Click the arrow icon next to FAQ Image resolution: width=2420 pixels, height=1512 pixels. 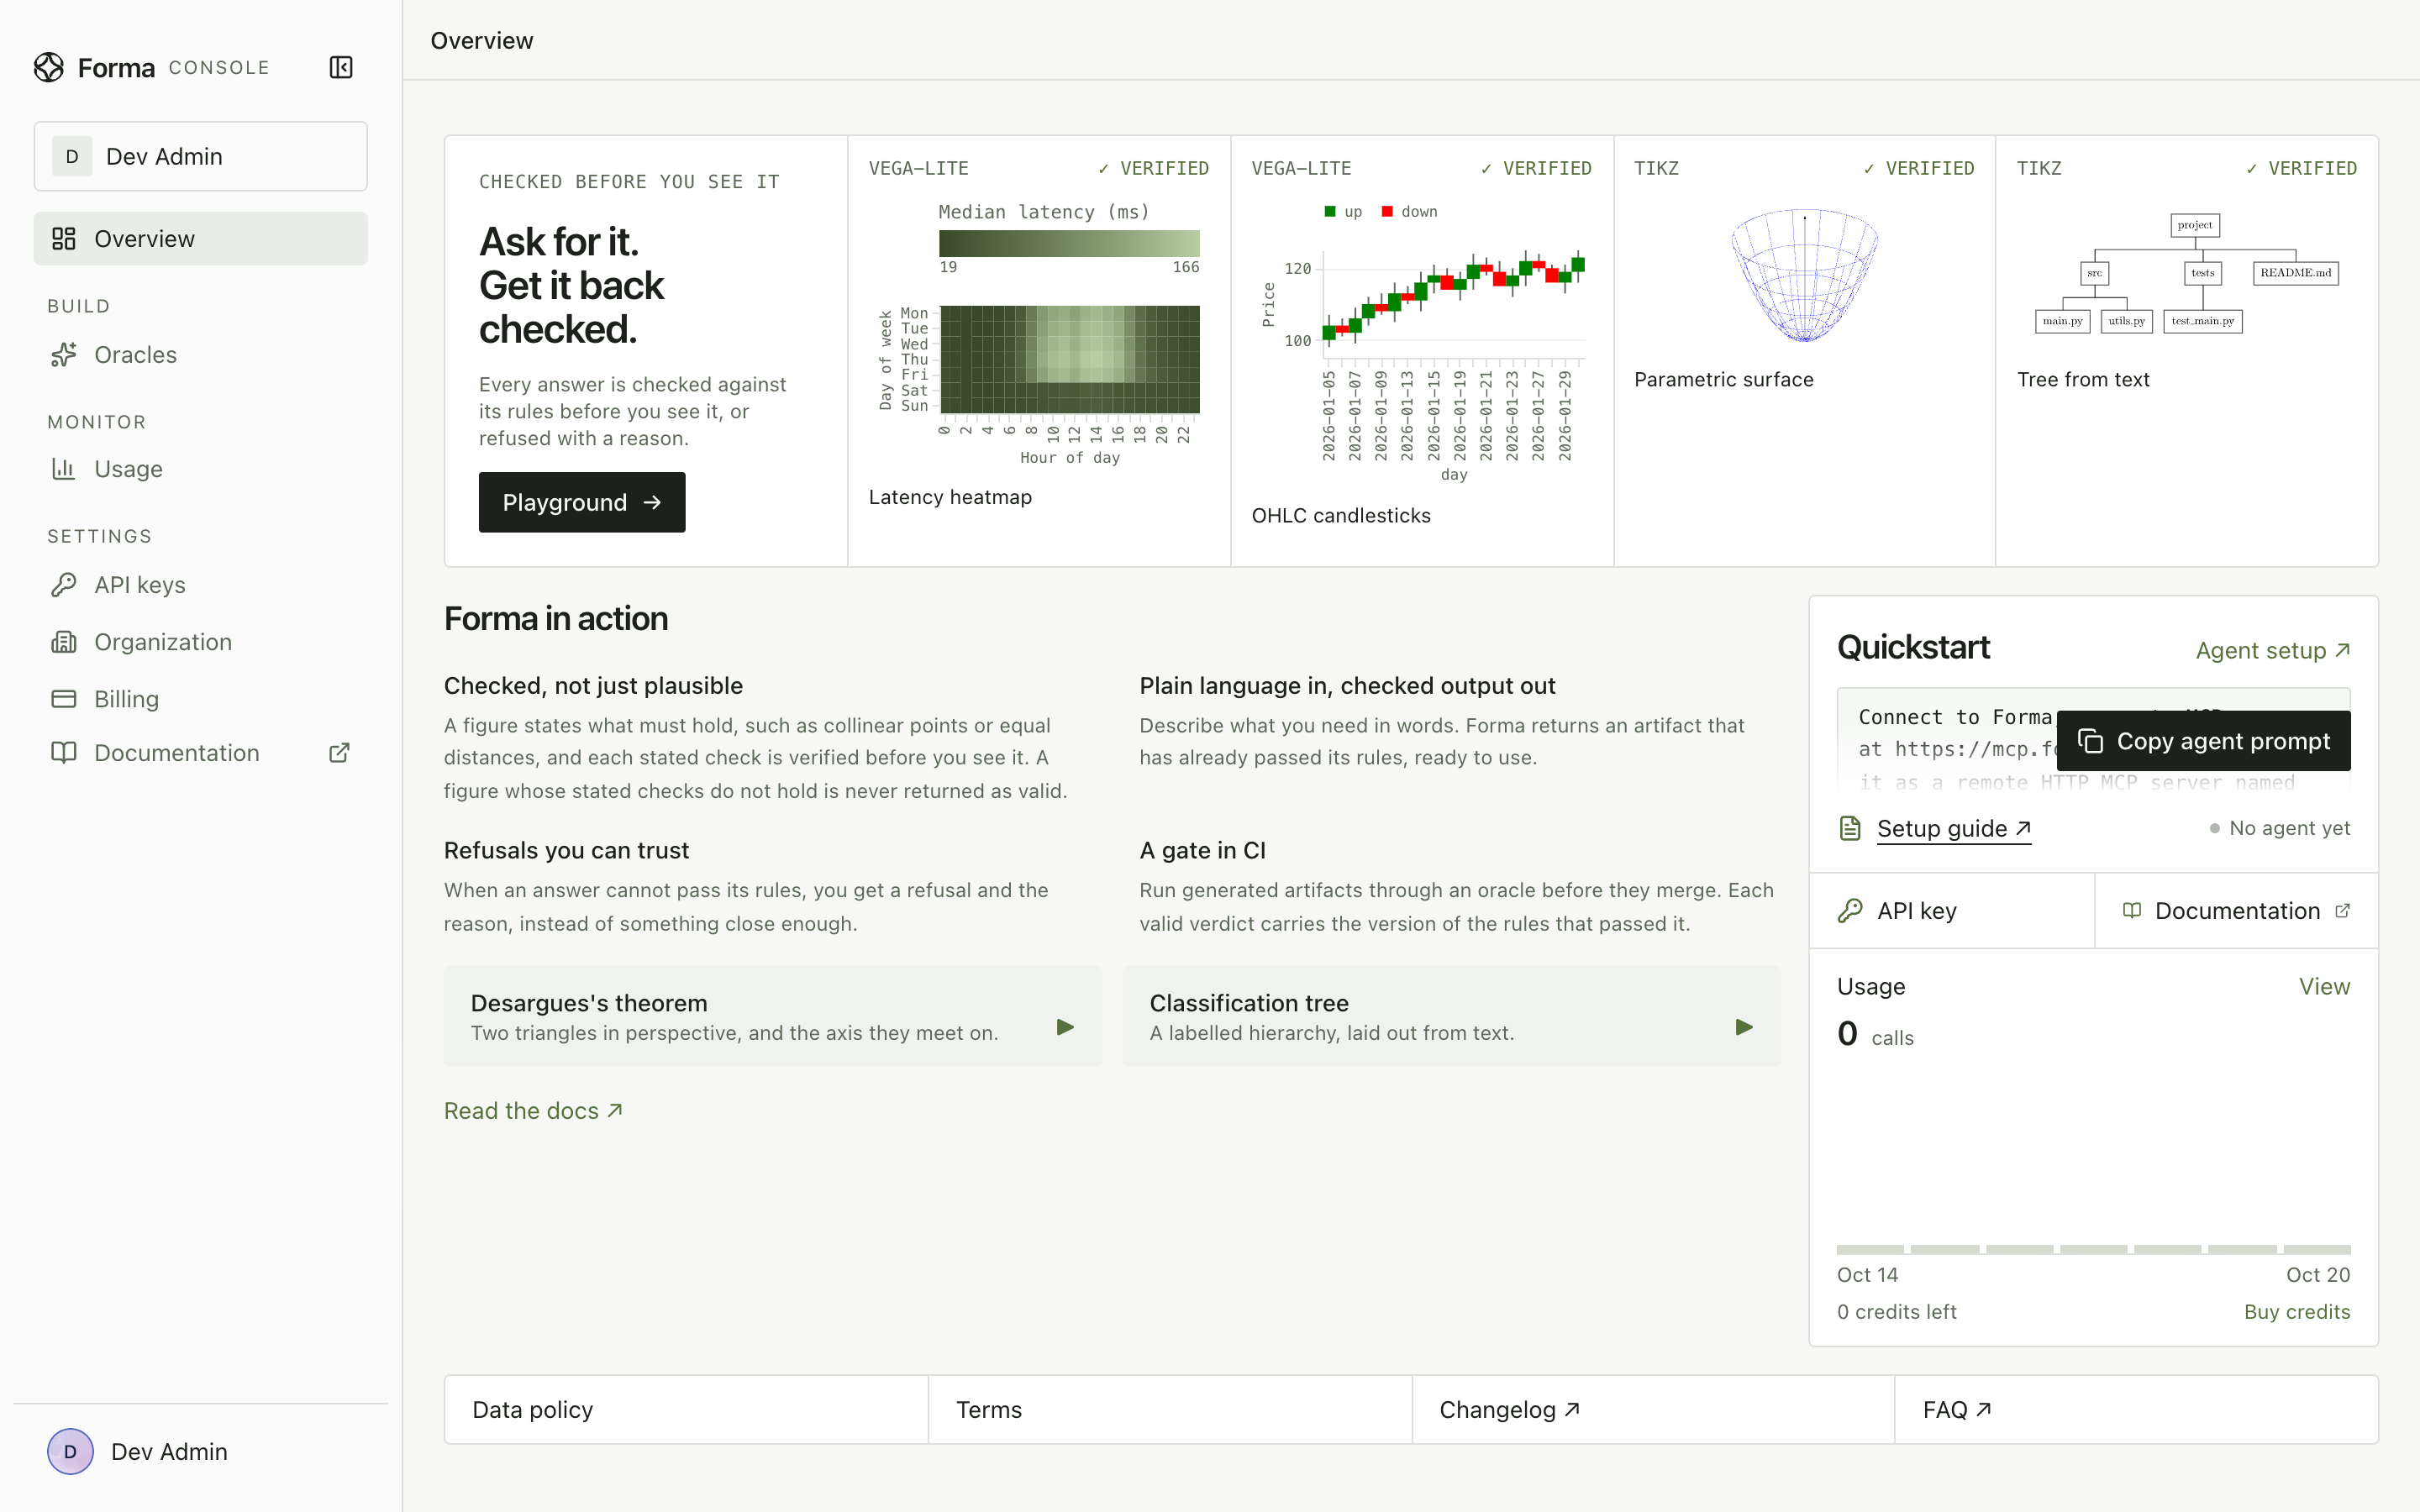click(x=1984, y=1409)
